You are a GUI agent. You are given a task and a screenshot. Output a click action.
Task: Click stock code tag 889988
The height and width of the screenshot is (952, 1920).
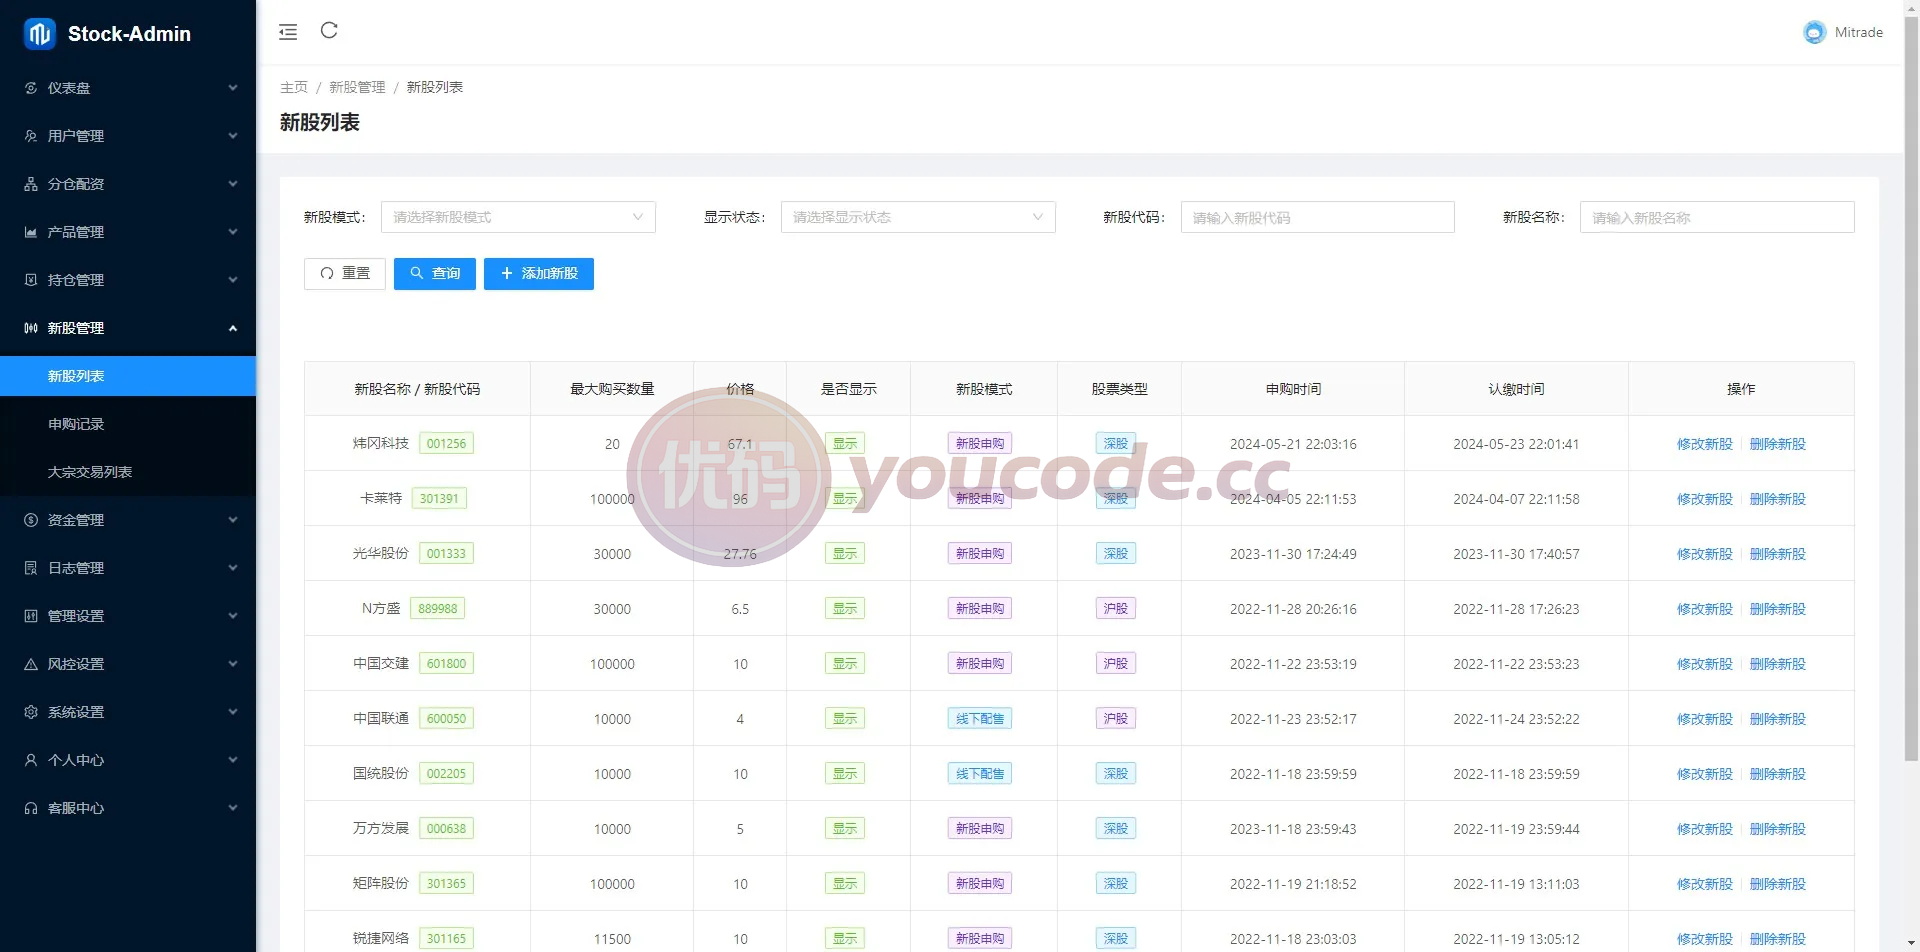[x=438, y=608]
